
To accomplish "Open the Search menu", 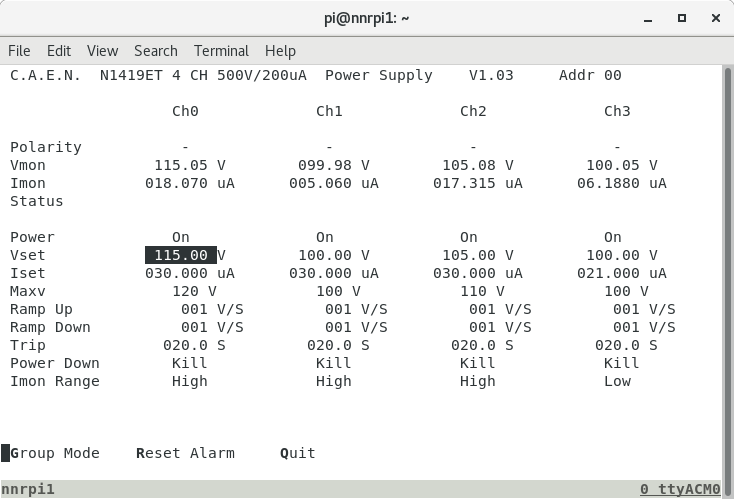I will pyautogui.click(x=155, y=51).
